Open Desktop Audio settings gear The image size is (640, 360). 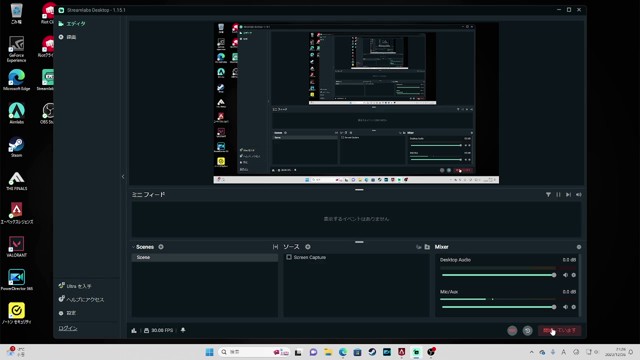(x=573, y=275)
